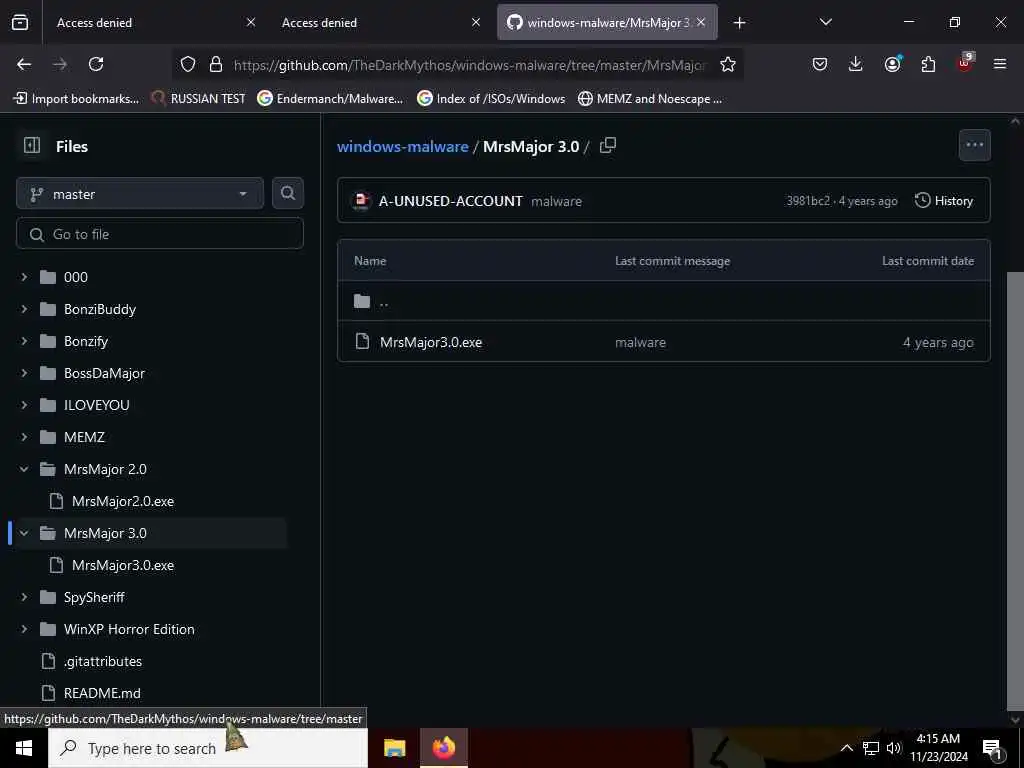Open the commit History link

click(x=944, y=200)
